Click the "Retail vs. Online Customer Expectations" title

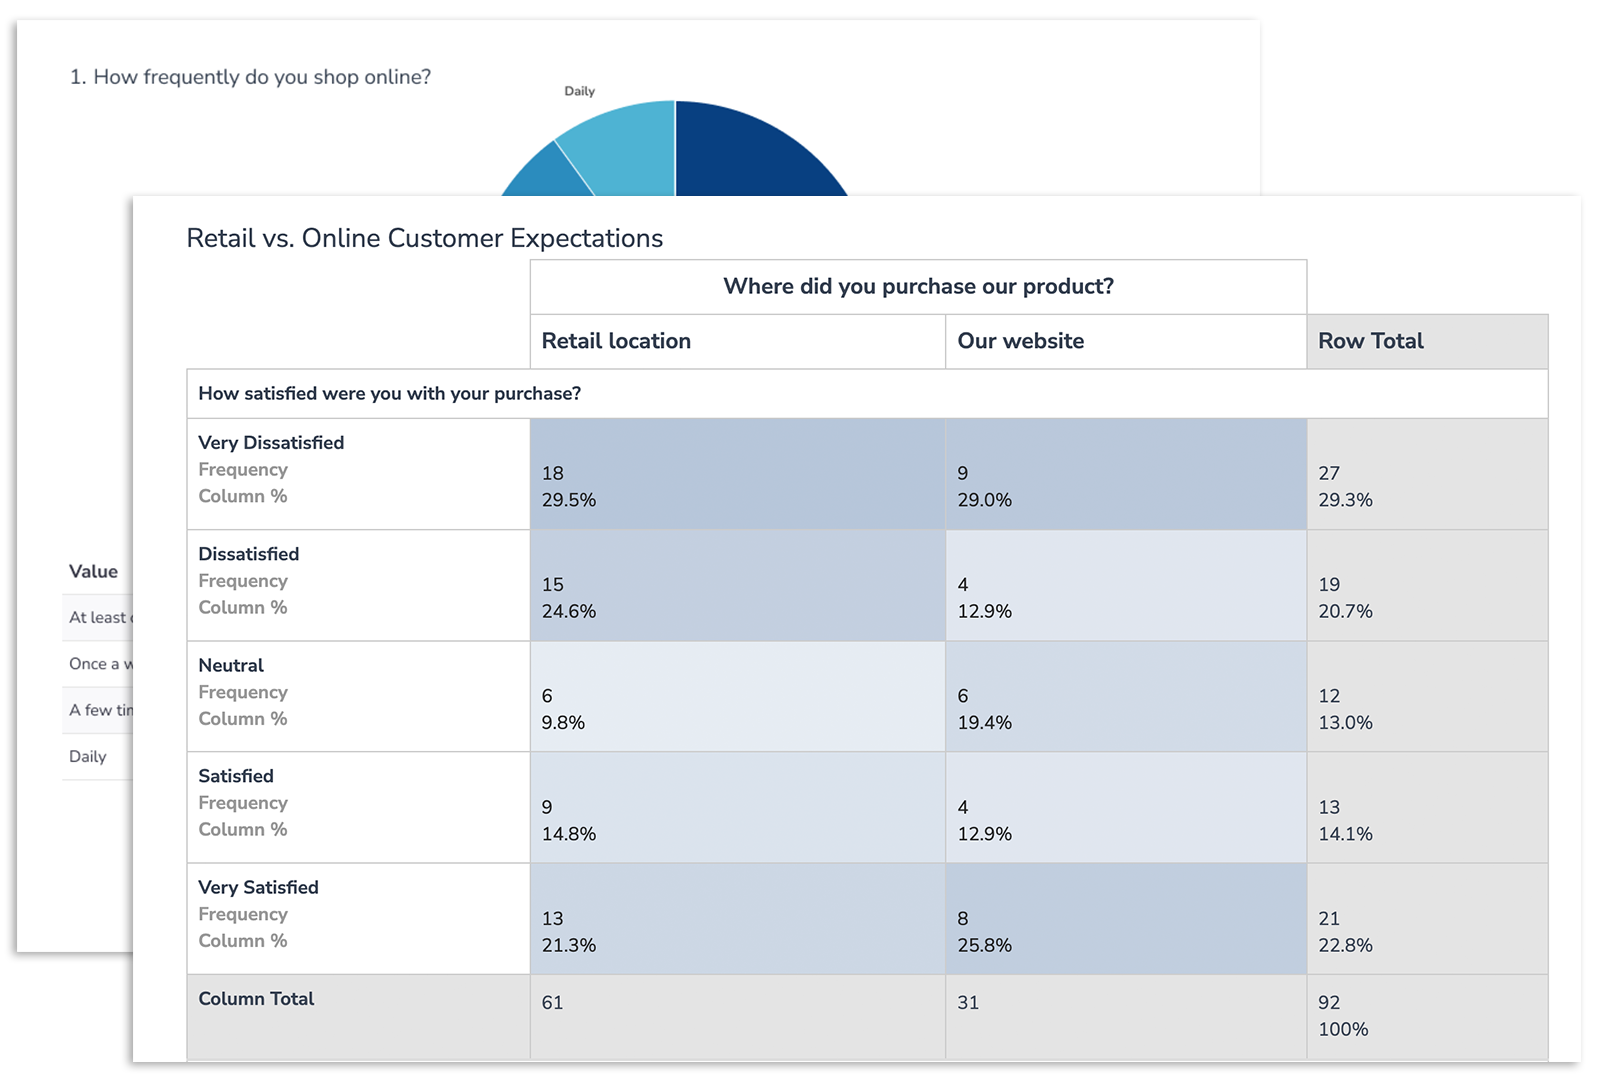pos(423,238)
